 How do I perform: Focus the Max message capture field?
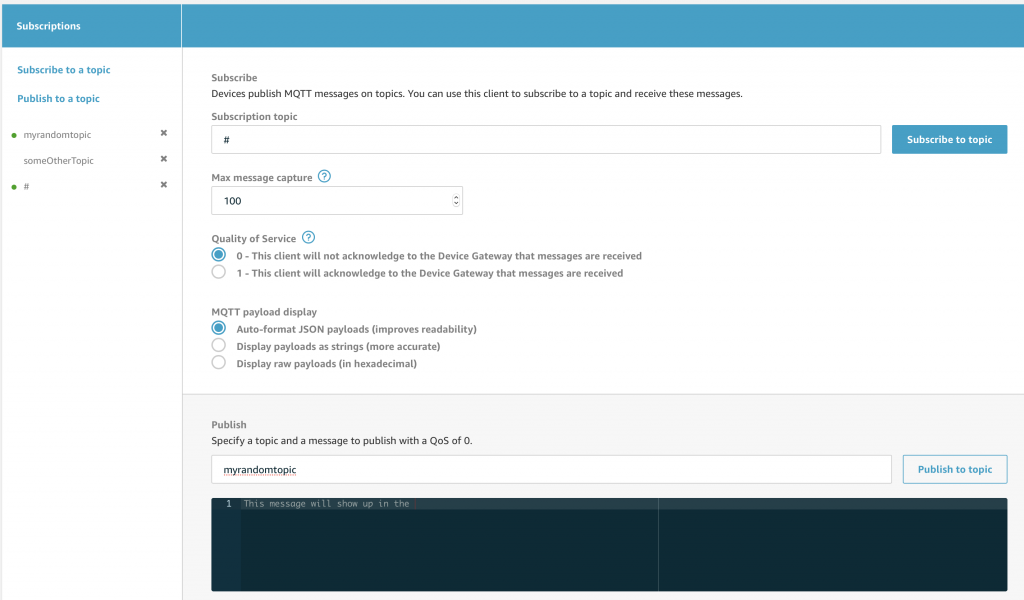tap(337, 200)
